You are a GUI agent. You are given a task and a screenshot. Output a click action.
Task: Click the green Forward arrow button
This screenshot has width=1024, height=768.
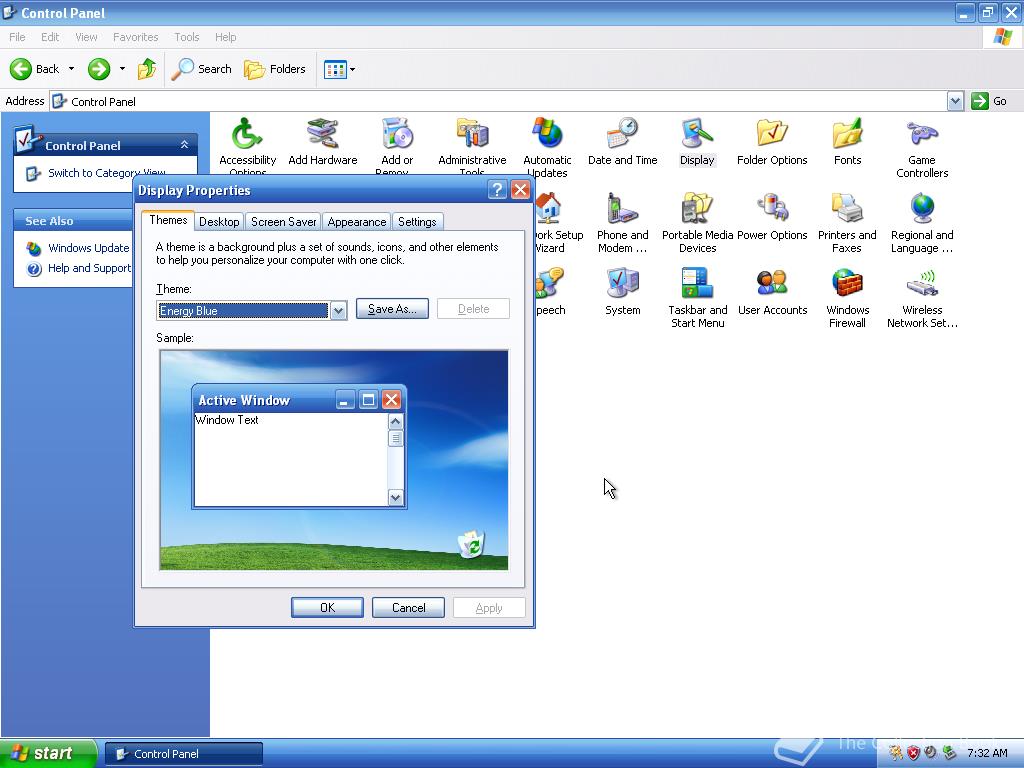(x=99, y=69)
